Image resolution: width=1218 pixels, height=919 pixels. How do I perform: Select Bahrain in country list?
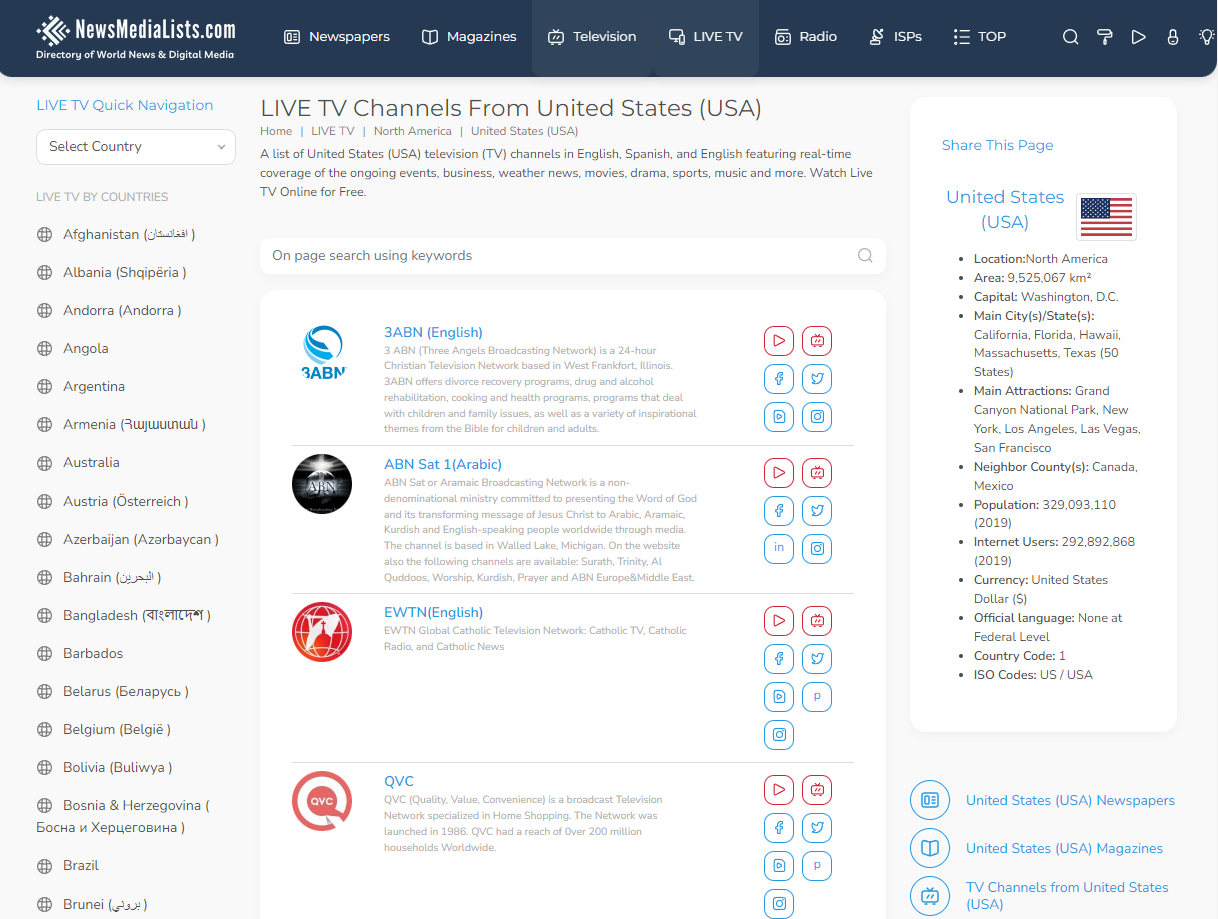(x=99, y=577)
